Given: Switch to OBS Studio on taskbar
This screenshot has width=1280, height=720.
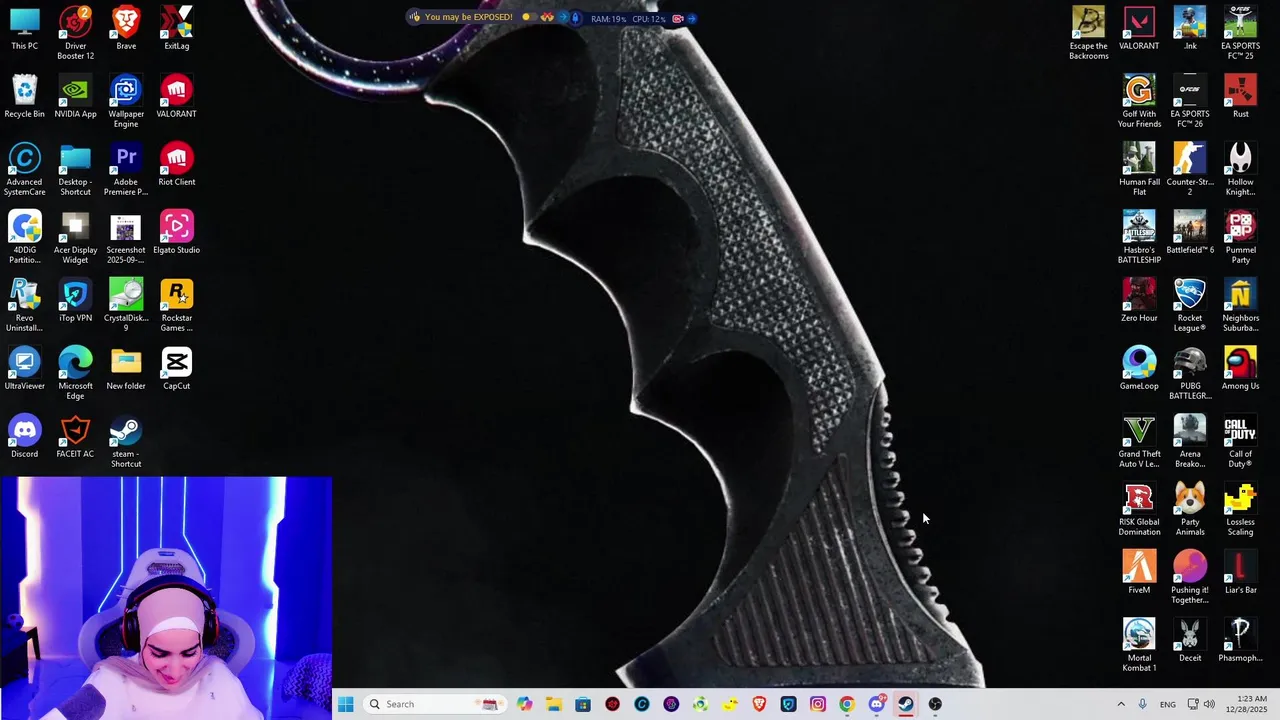Looking at the screenshot, I should (935, 704).
